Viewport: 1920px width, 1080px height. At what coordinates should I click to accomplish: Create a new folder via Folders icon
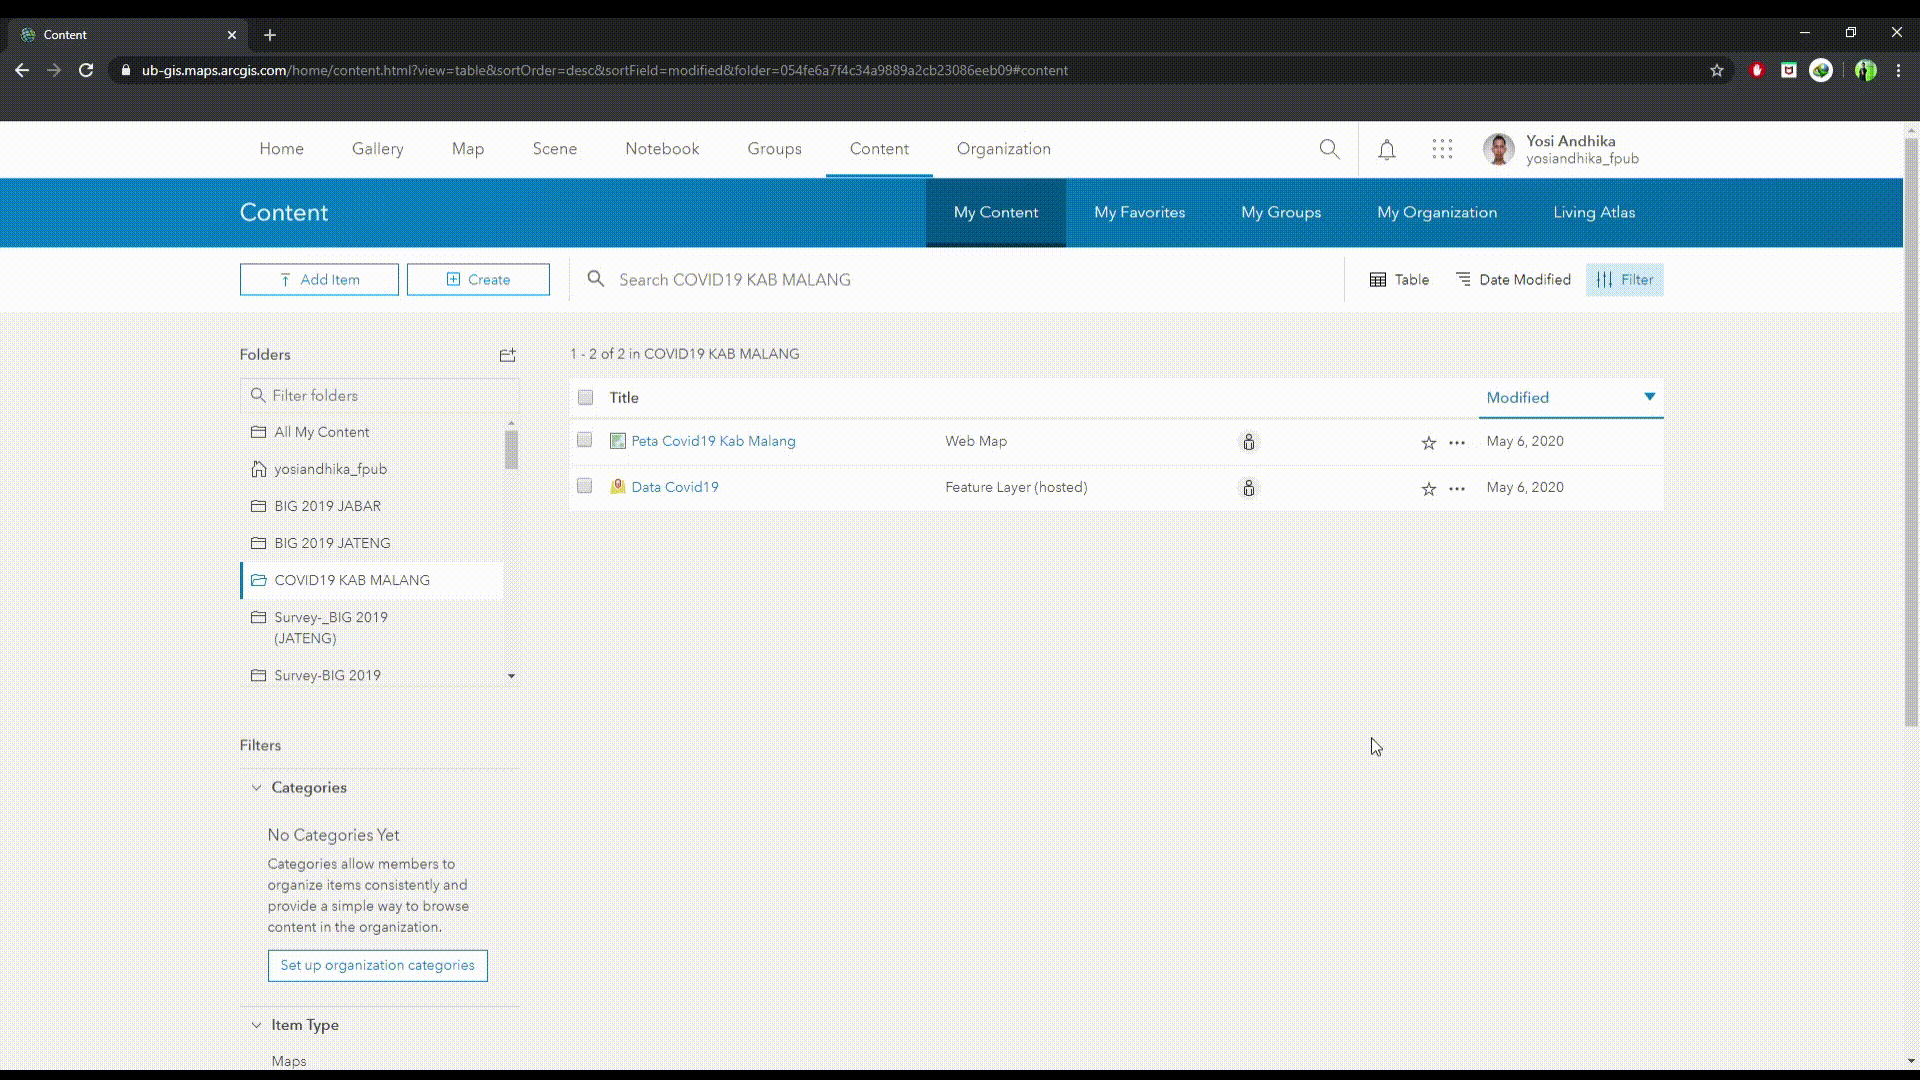click(508, 355)
